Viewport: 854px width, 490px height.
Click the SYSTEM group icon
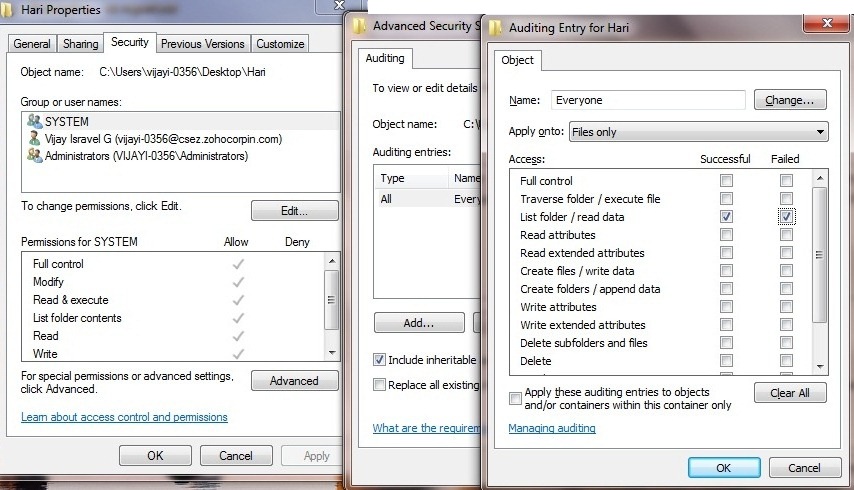pyautogui.click(x=34, y=121)
